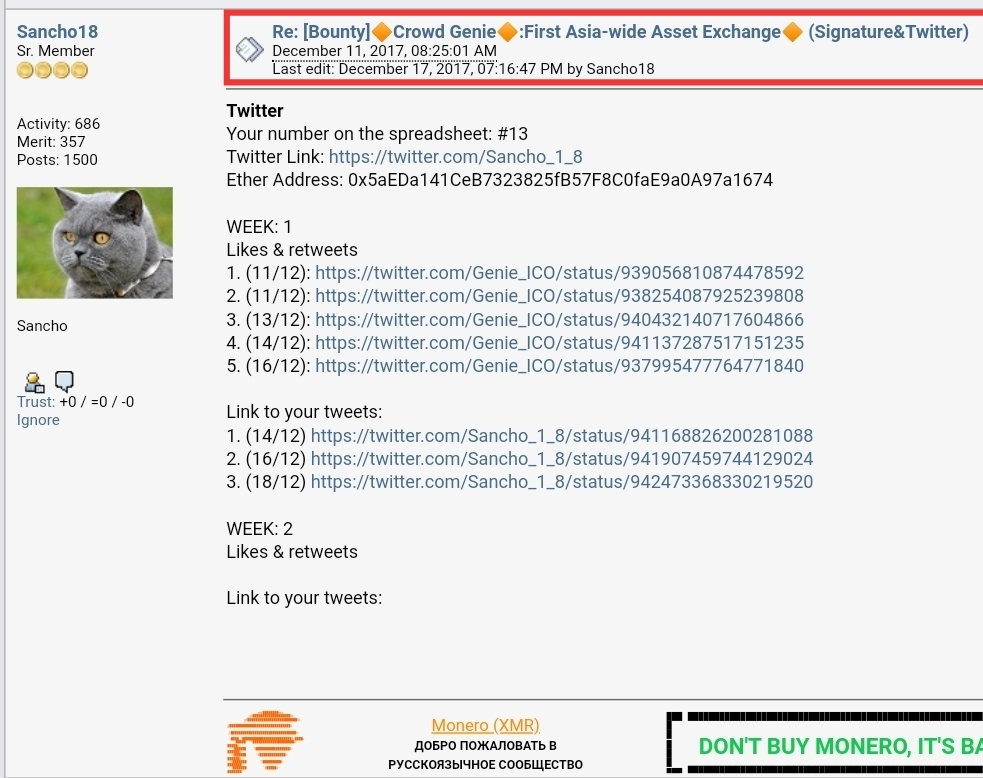
Task: Open Sancho18 user profile name link
Action: click(x=57, y=31)
